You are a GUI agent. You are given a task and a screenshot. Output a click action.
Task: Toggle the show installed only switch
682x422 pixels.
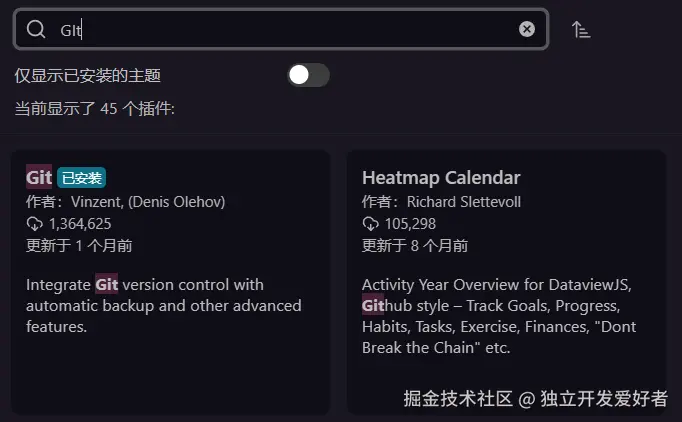pyautogui.click(x=308, y=75)
